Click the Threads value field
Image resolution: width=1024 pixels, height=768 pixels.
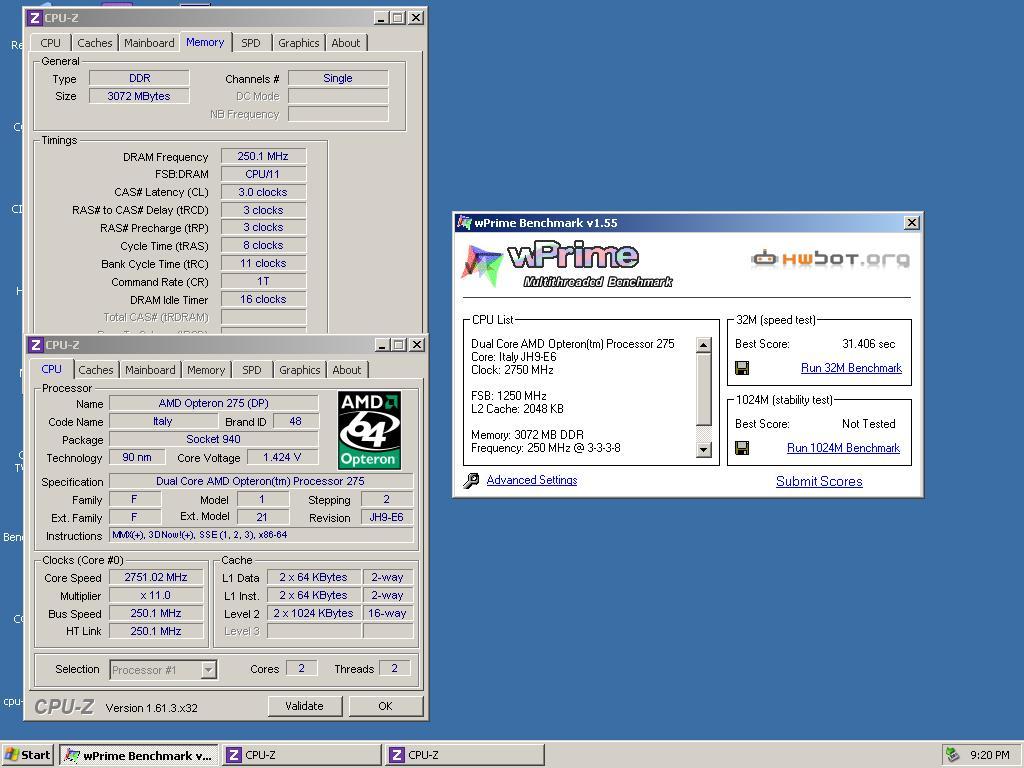click(394, 668)
